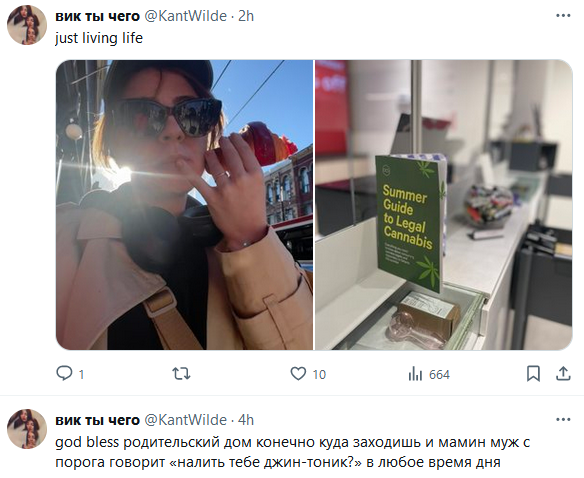Click display name on the second tweet
This screenshot has width=584, height=478.
97,421
